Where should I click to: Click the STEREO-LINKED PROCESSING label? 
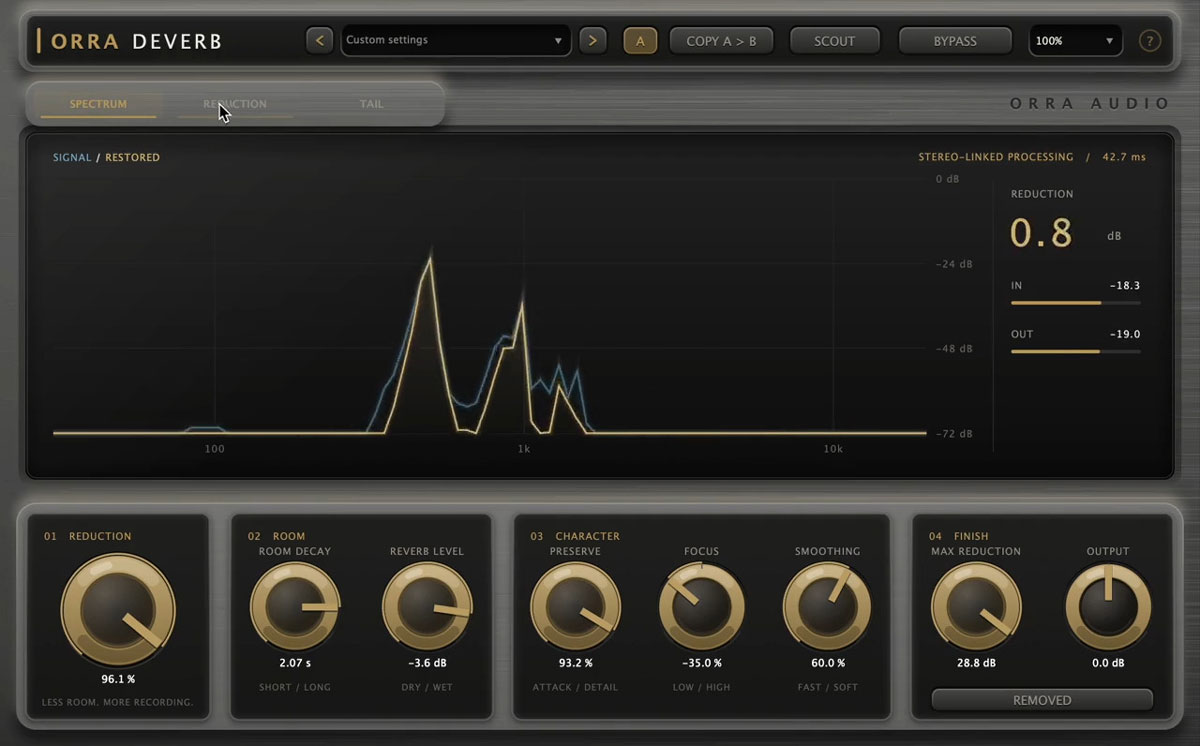coord(996,157)
